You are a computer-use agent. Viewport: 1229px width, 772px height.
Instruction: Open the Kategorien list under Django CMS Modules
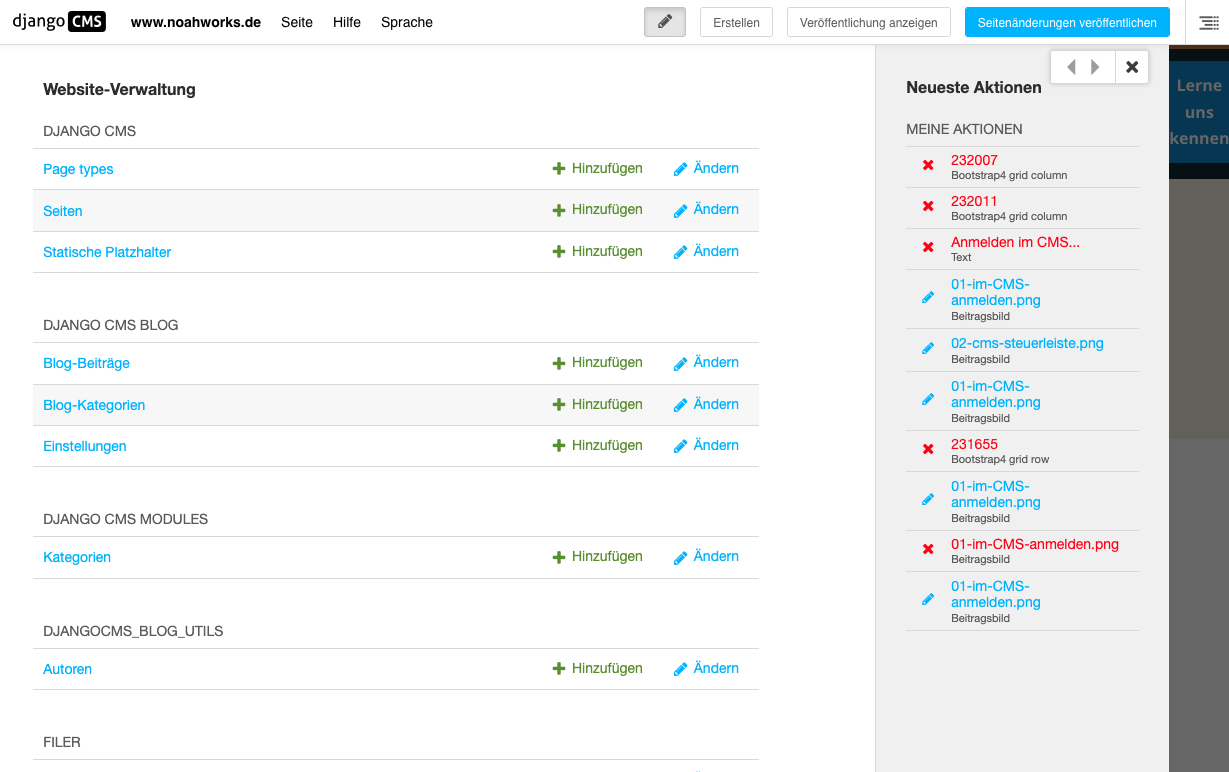[76, 556]
